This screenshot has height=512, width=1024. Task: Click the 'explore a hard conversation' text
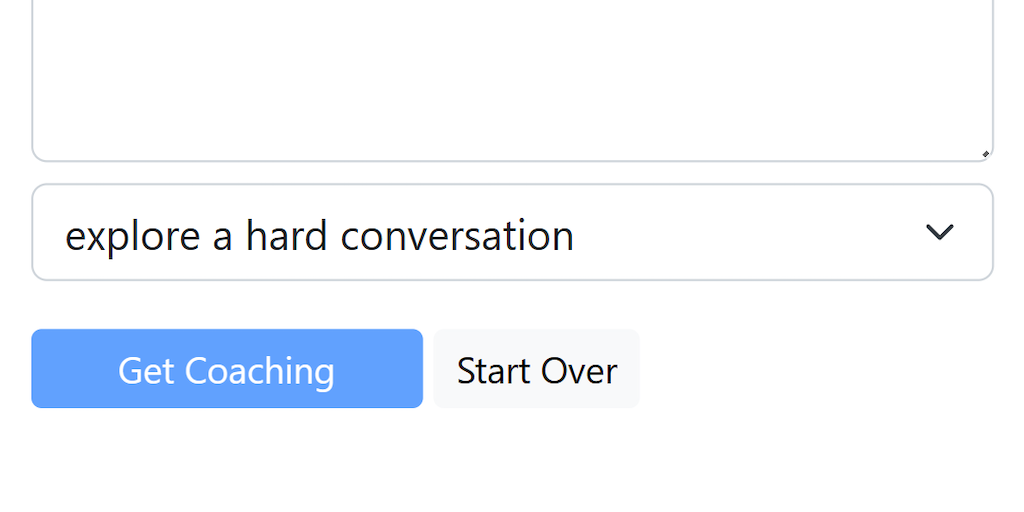(319, 236)
